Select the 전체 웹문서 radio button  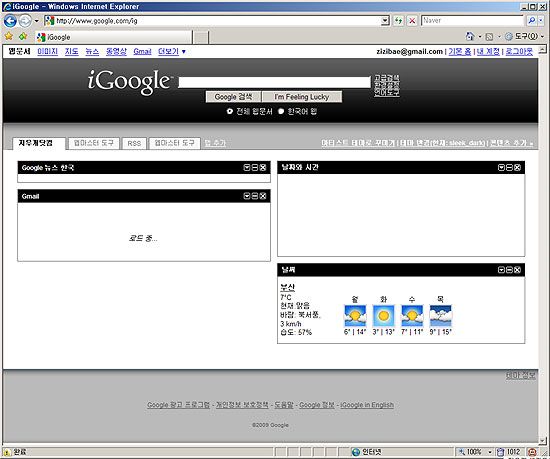click(x=229, y=111)
